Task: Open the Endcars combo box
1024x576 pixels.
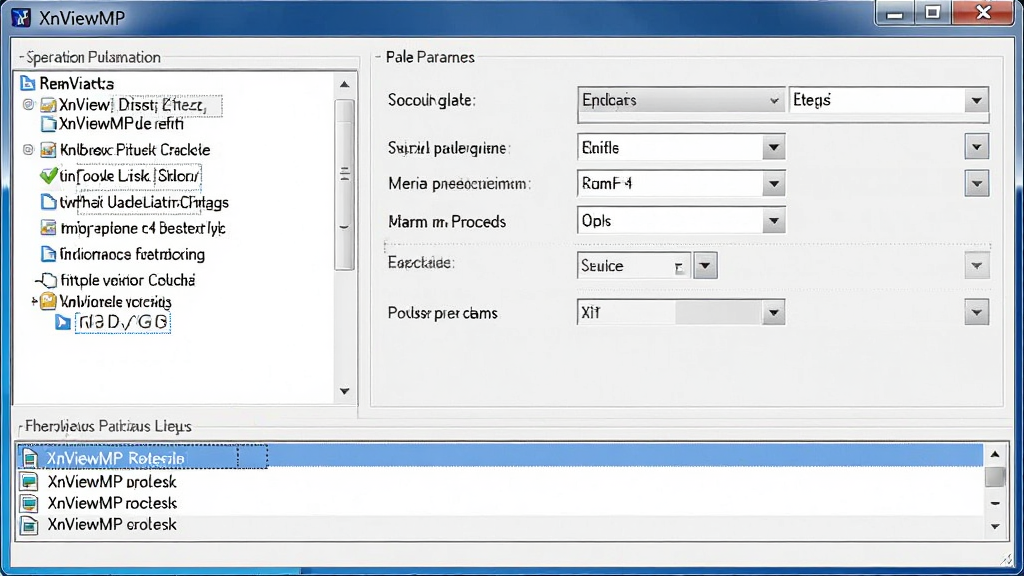Action: [680, 101]
